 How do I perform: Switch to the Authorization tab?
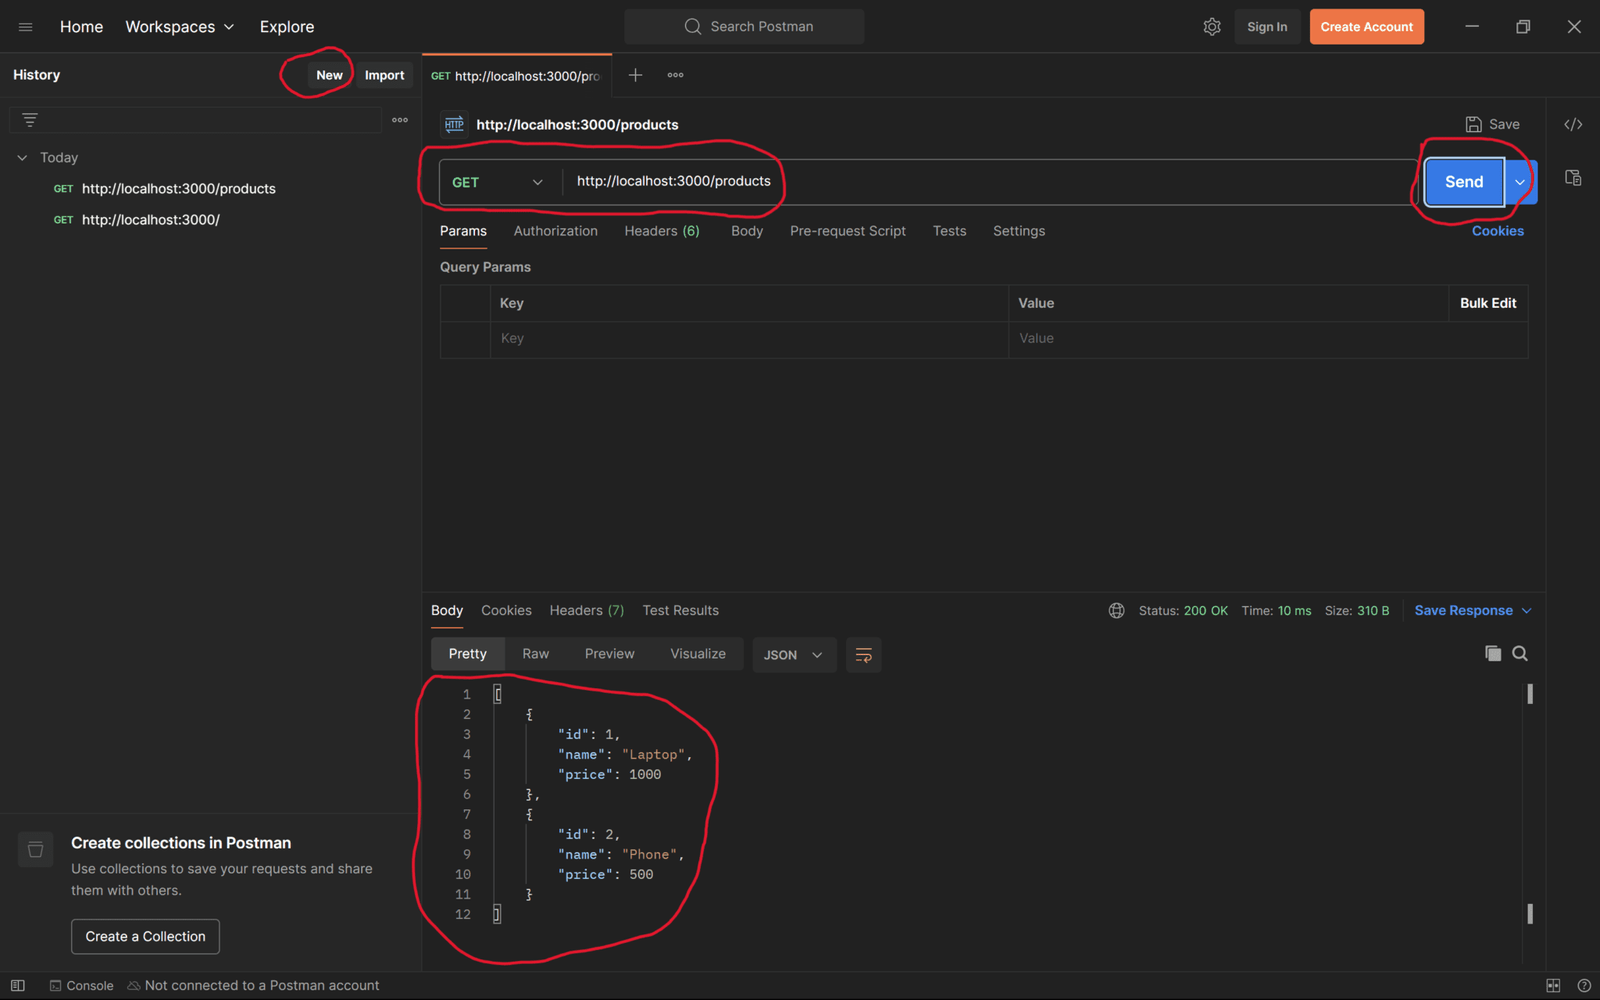coord(555,231)
